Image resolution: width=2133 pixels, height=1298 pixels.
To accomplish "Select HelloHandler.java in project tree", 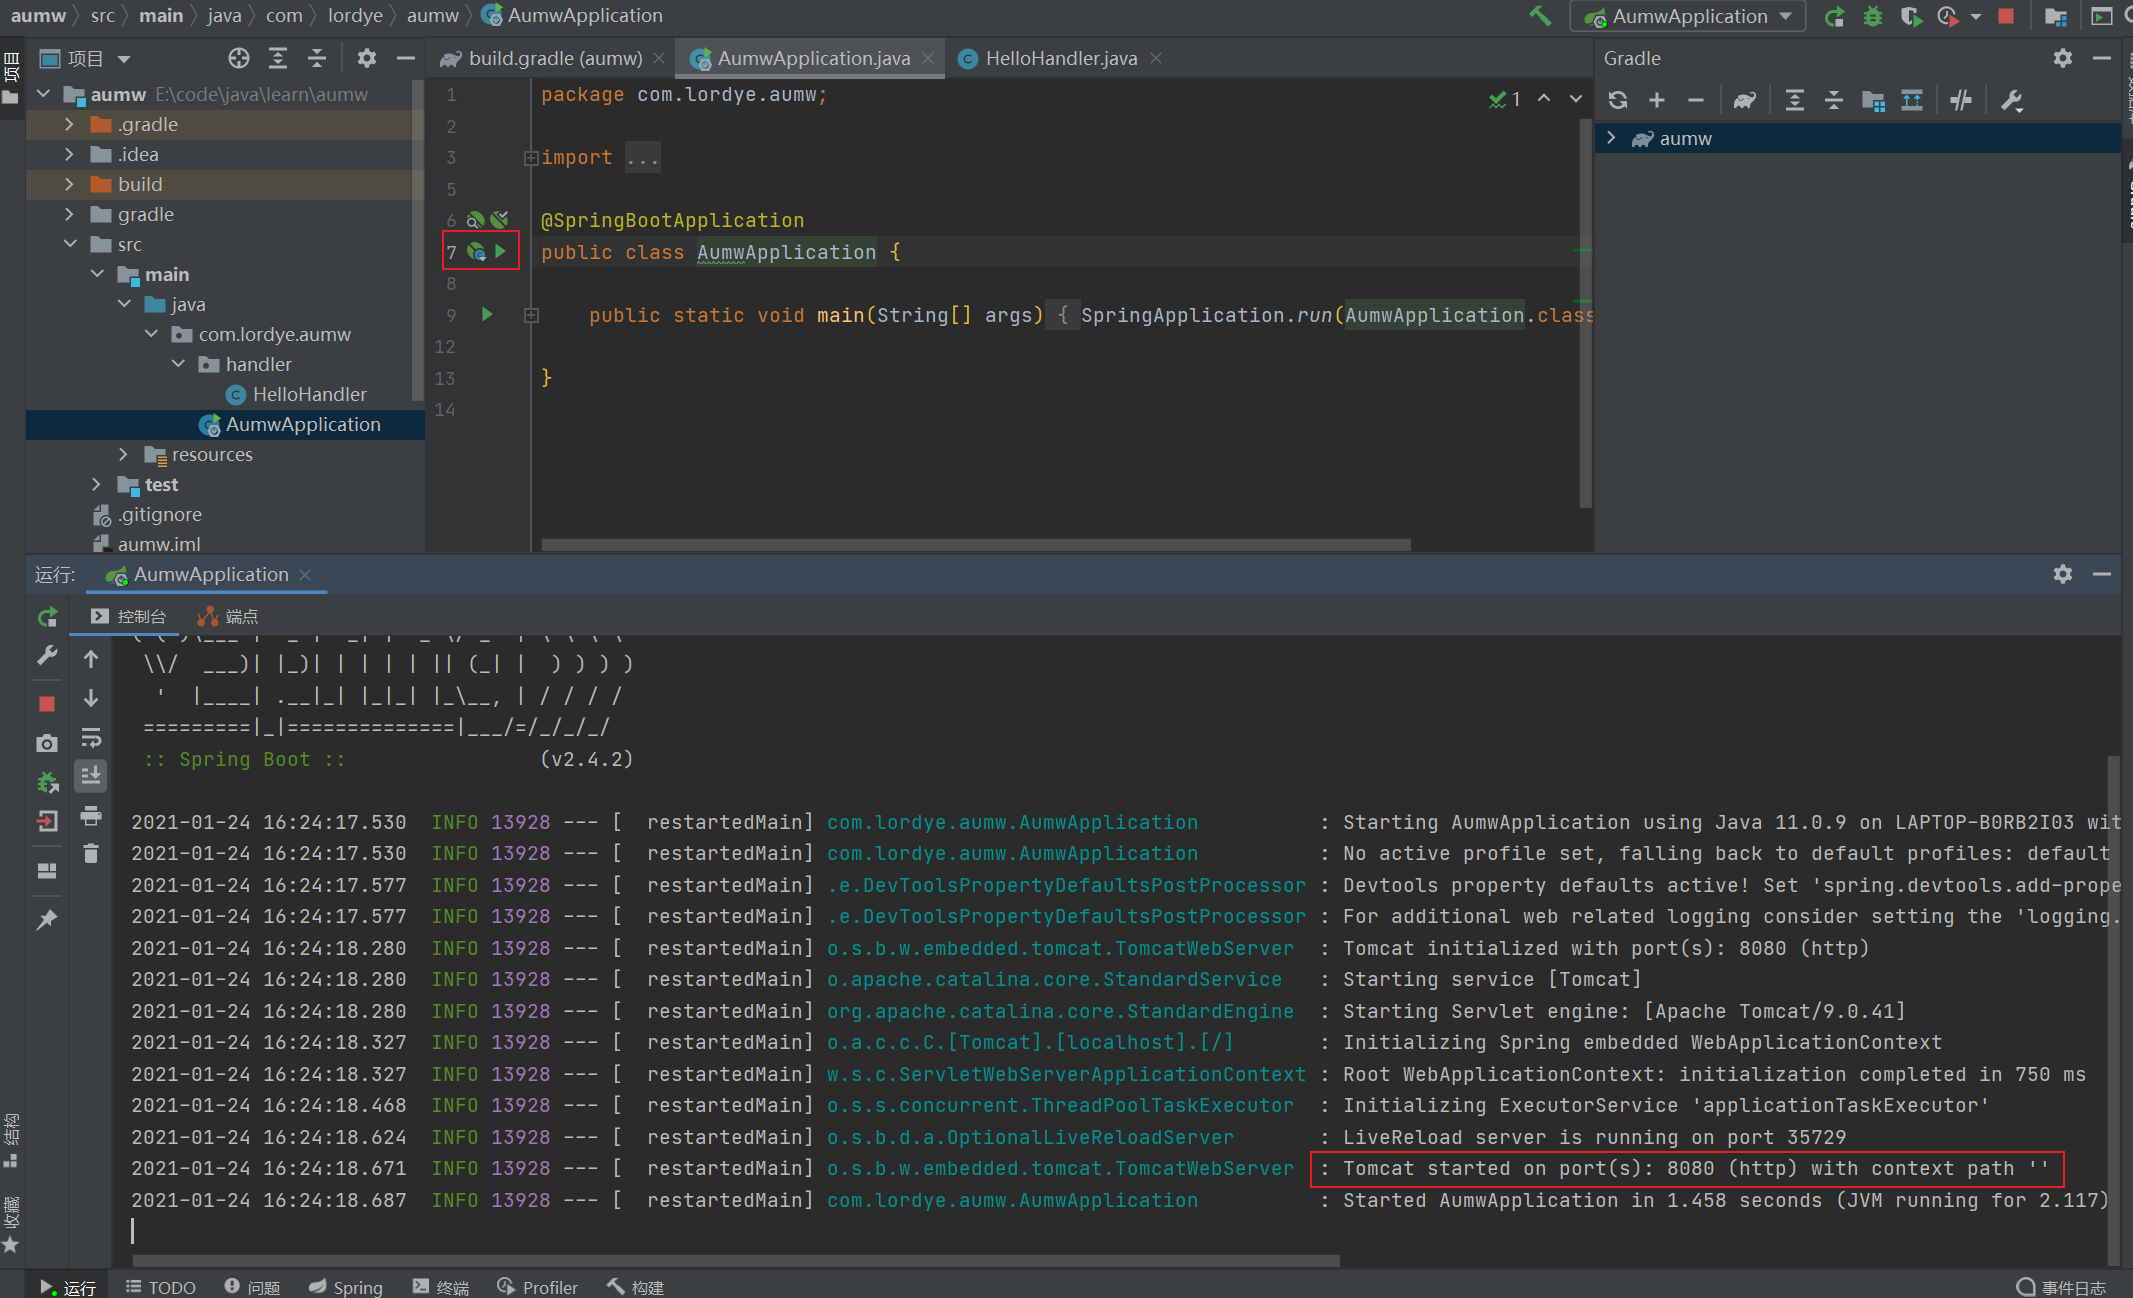I will [x=306, y=393].
